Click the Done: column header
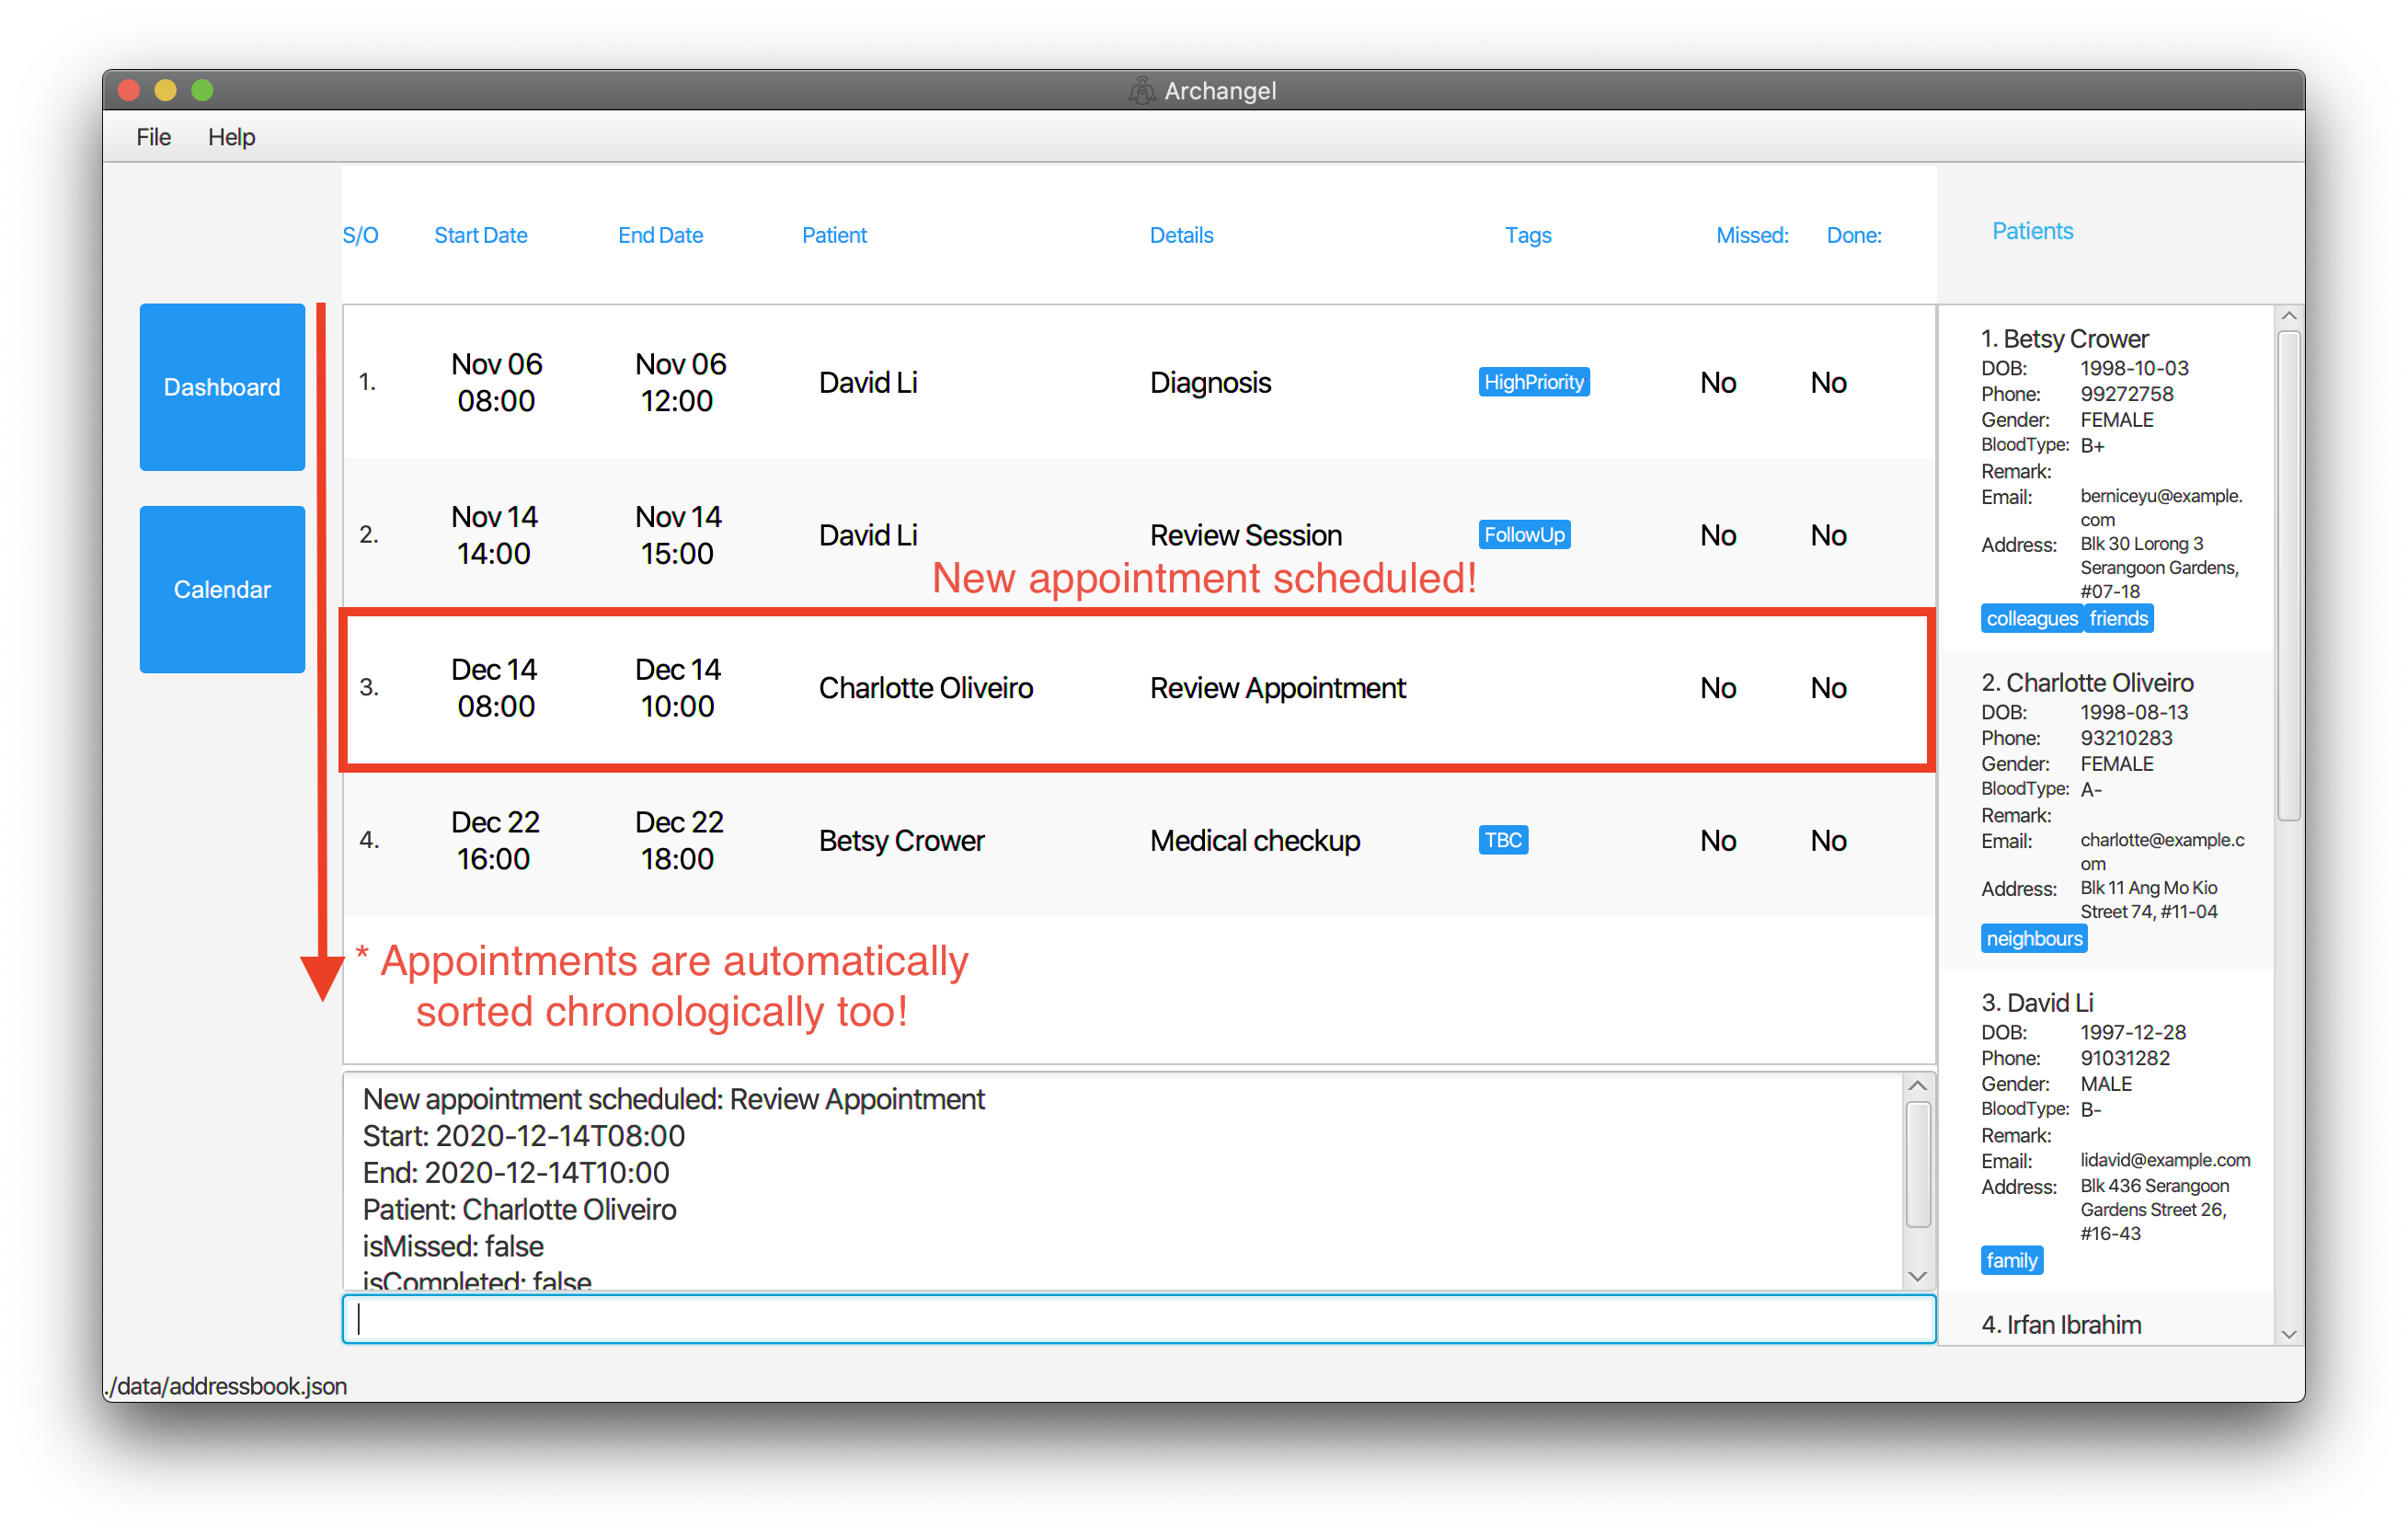The image size is (2408, 1538). tap(1853, 235)
